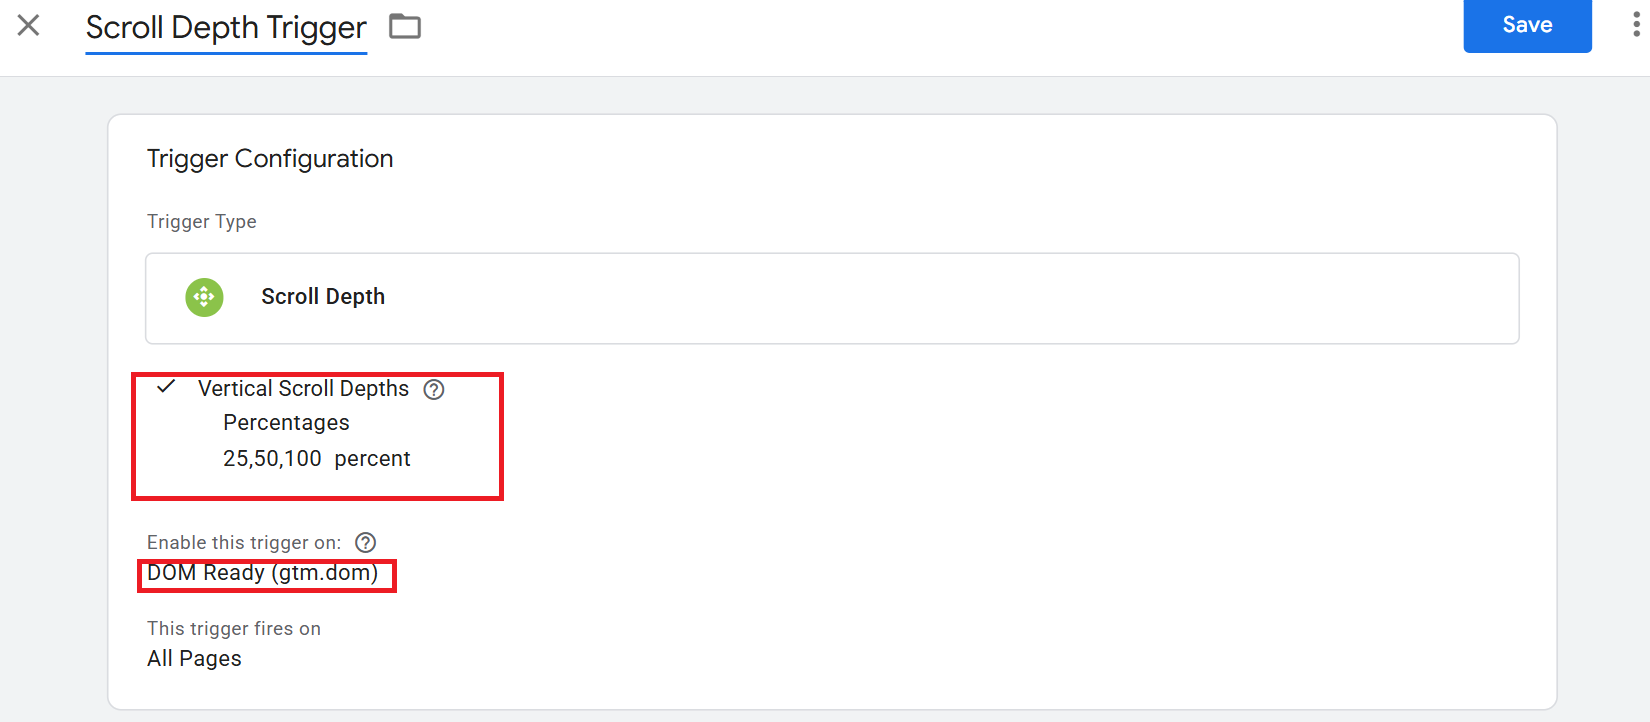Screen dimensions: 1650x722
Task: Click the folder icon beside trigger name
Action: (x=405, y=27)
